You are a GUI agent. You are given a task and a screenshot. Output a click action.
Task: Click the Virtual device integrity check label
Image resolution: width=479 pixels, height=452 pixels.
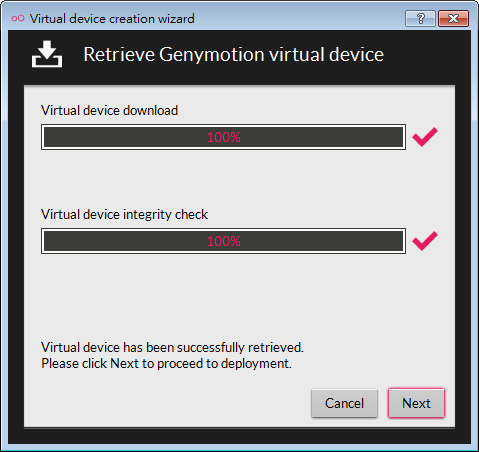pos(124,214)
